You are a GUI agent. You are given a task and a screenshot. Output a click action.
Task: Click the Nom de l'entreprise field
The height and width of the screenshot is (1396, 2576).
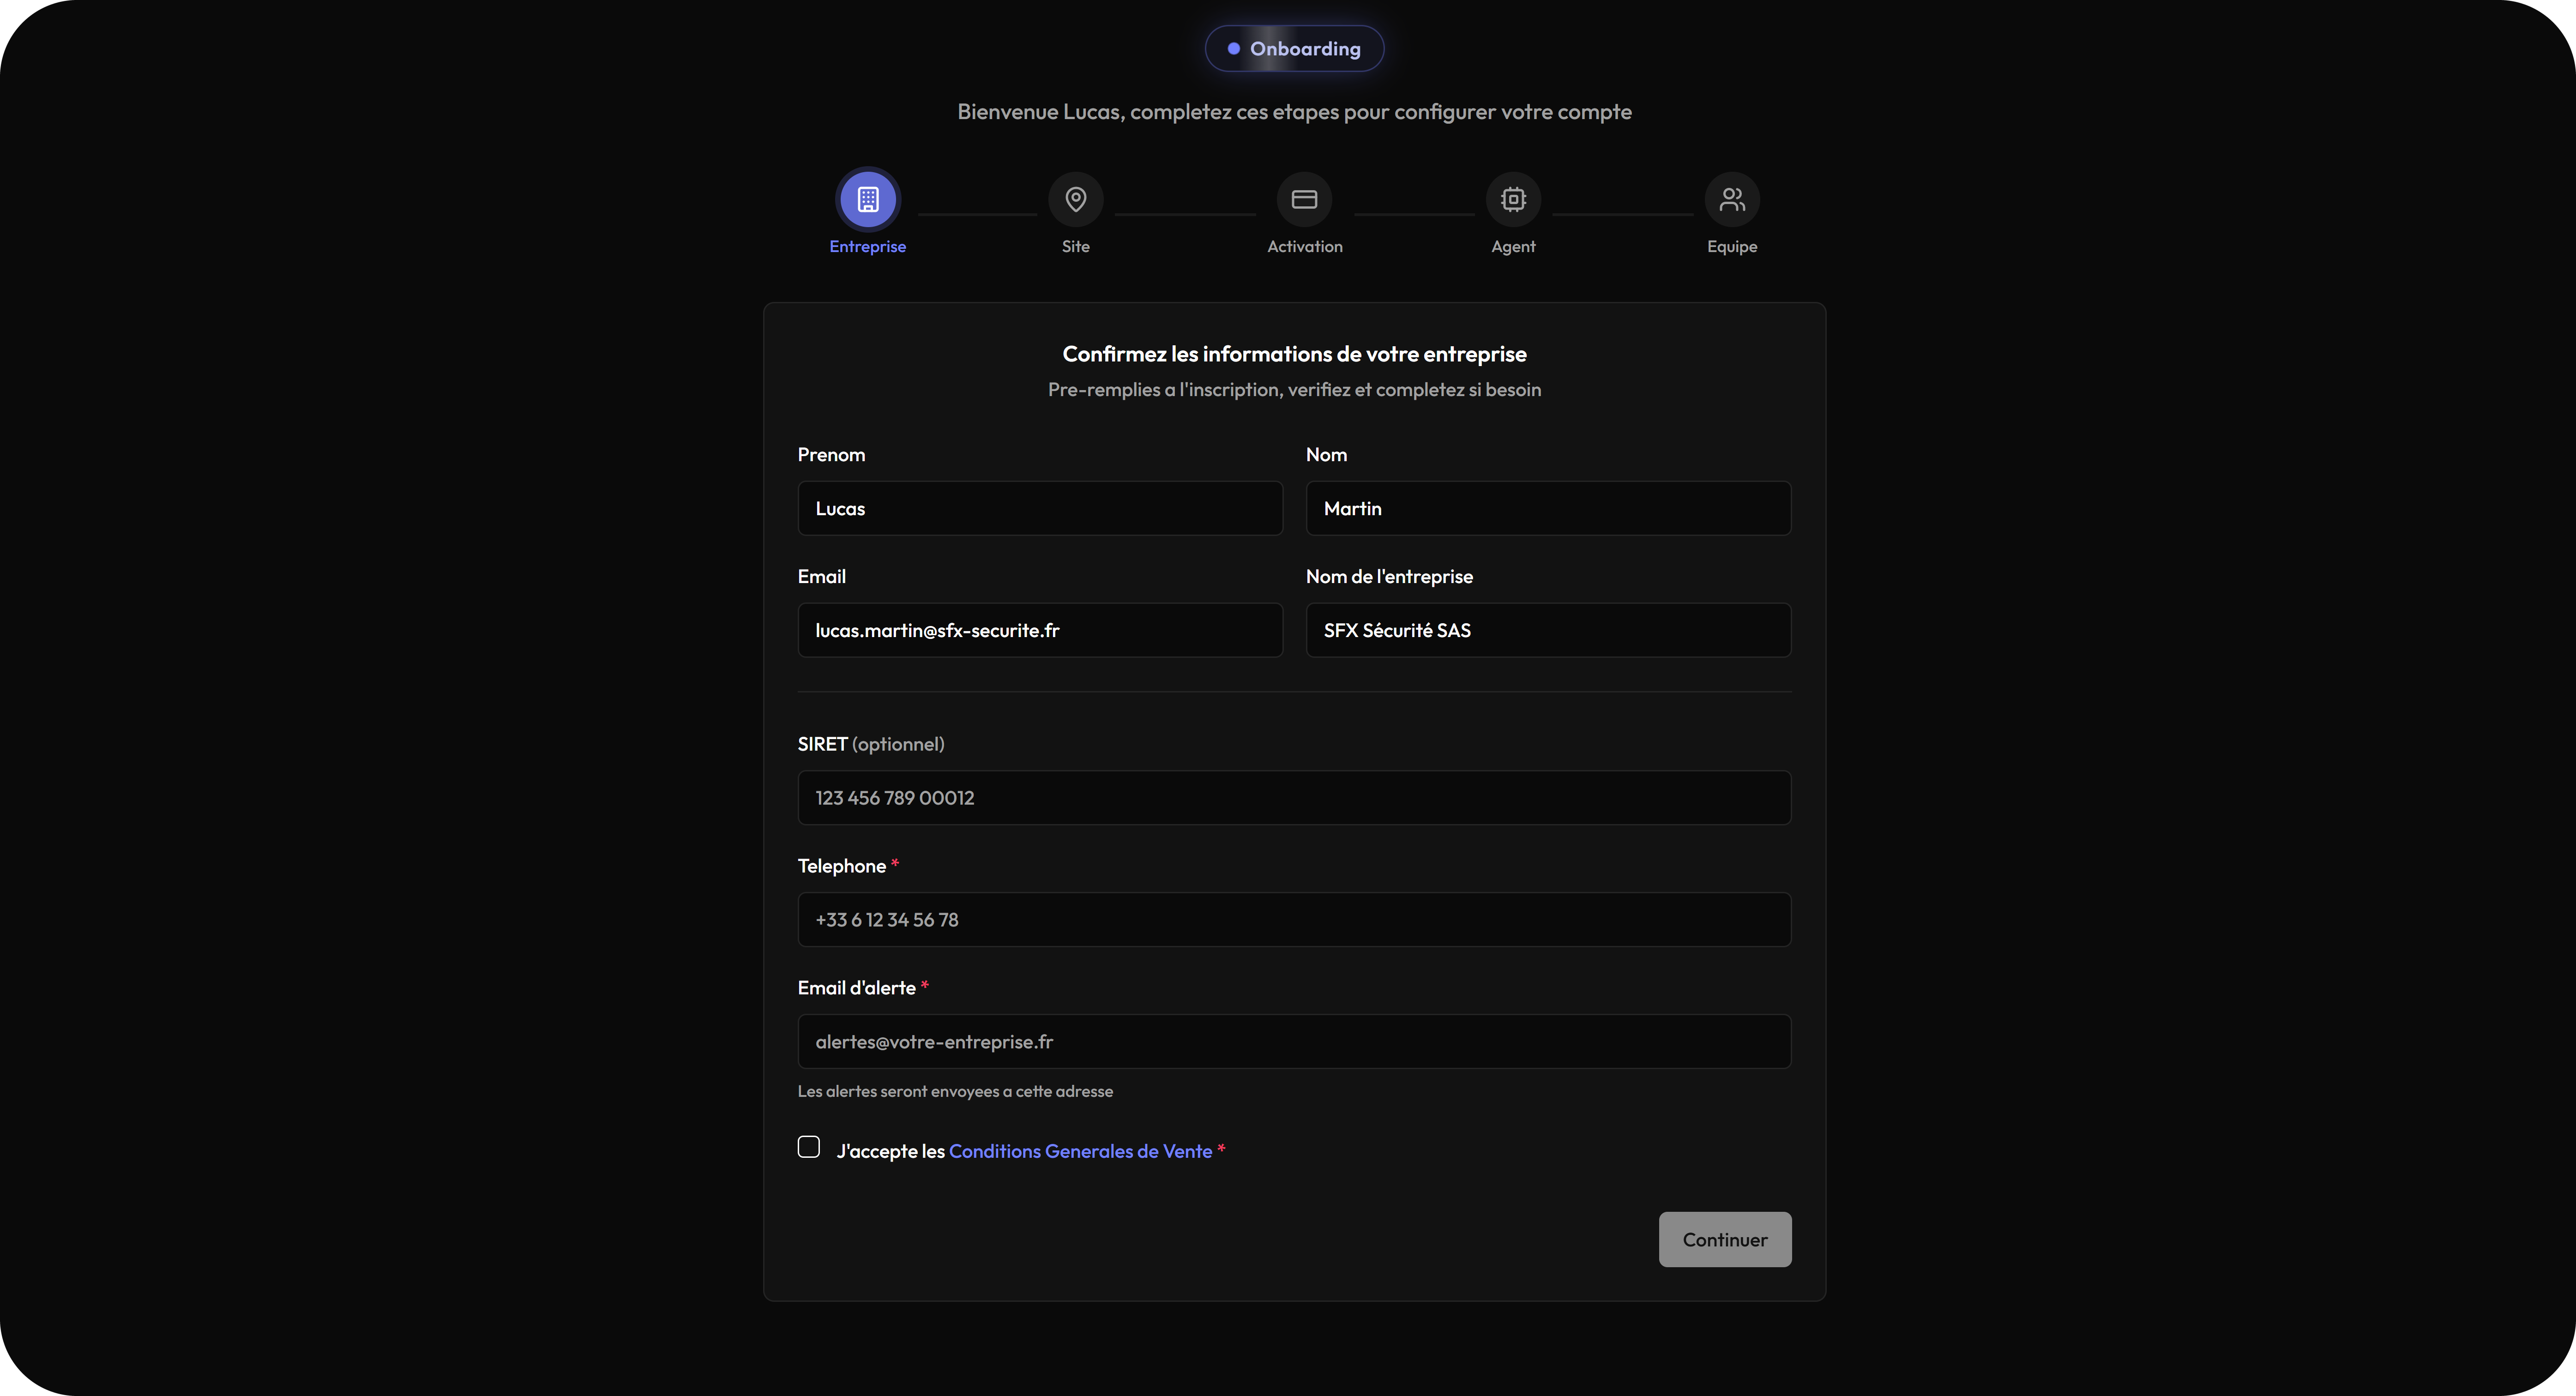[x=1548, y=630]
